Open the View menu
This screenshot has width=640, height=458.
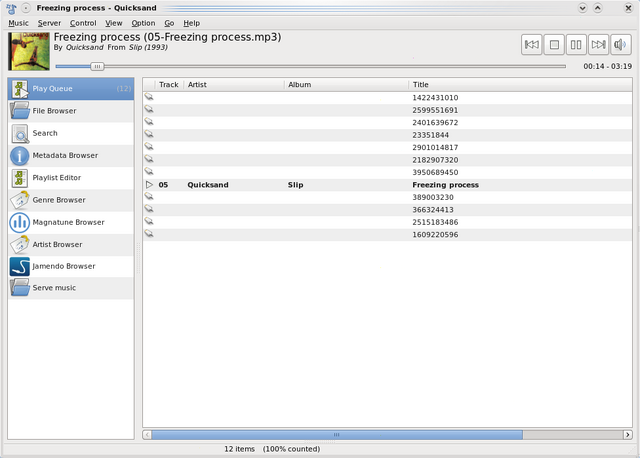(x=113, y=23)
